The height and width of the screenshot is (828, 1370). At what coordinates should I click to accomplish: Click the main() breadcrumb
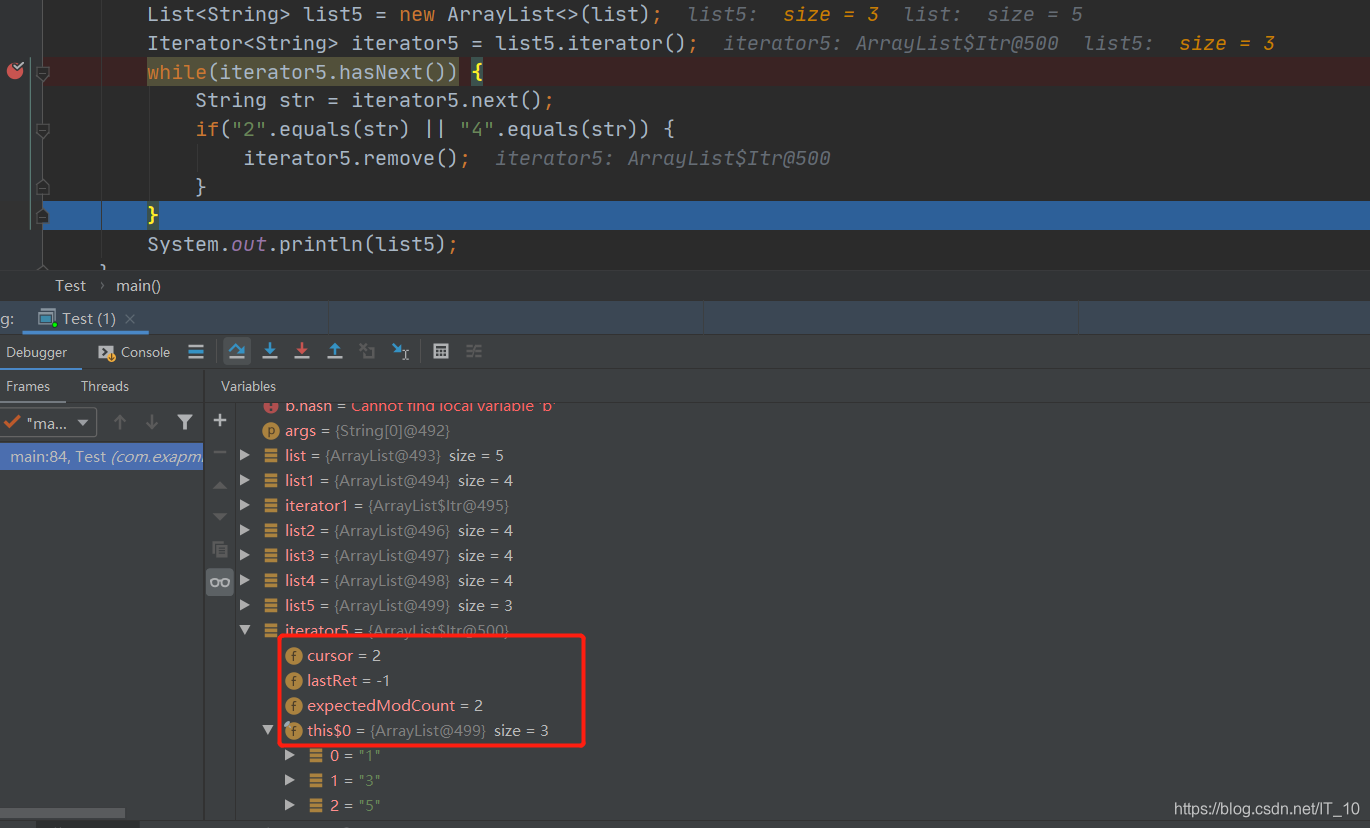click(x=138, y=286)
